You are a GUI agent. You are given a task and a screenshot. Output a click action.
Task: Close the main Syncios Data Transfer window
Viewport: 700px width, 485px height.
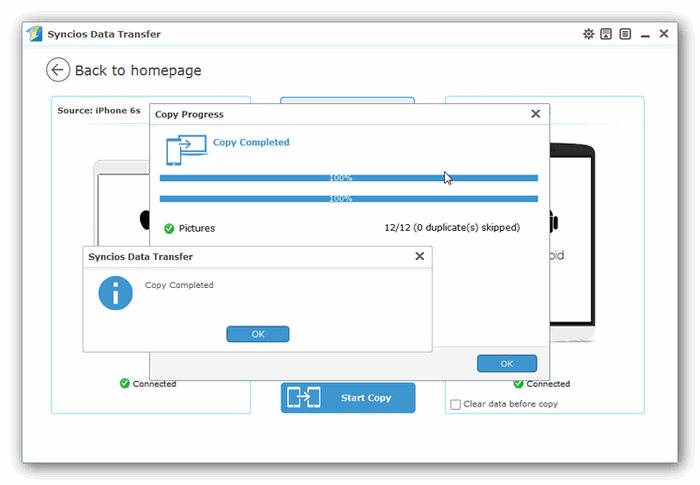(664, 33)
